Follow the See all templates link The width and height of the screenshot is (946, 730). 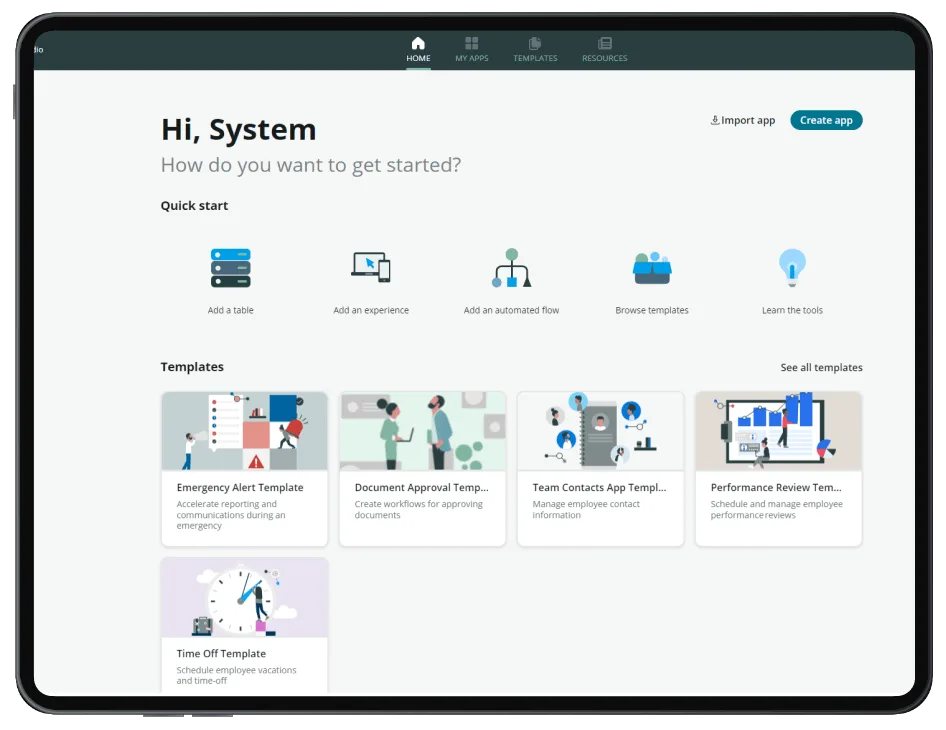(x=821, y=368)
